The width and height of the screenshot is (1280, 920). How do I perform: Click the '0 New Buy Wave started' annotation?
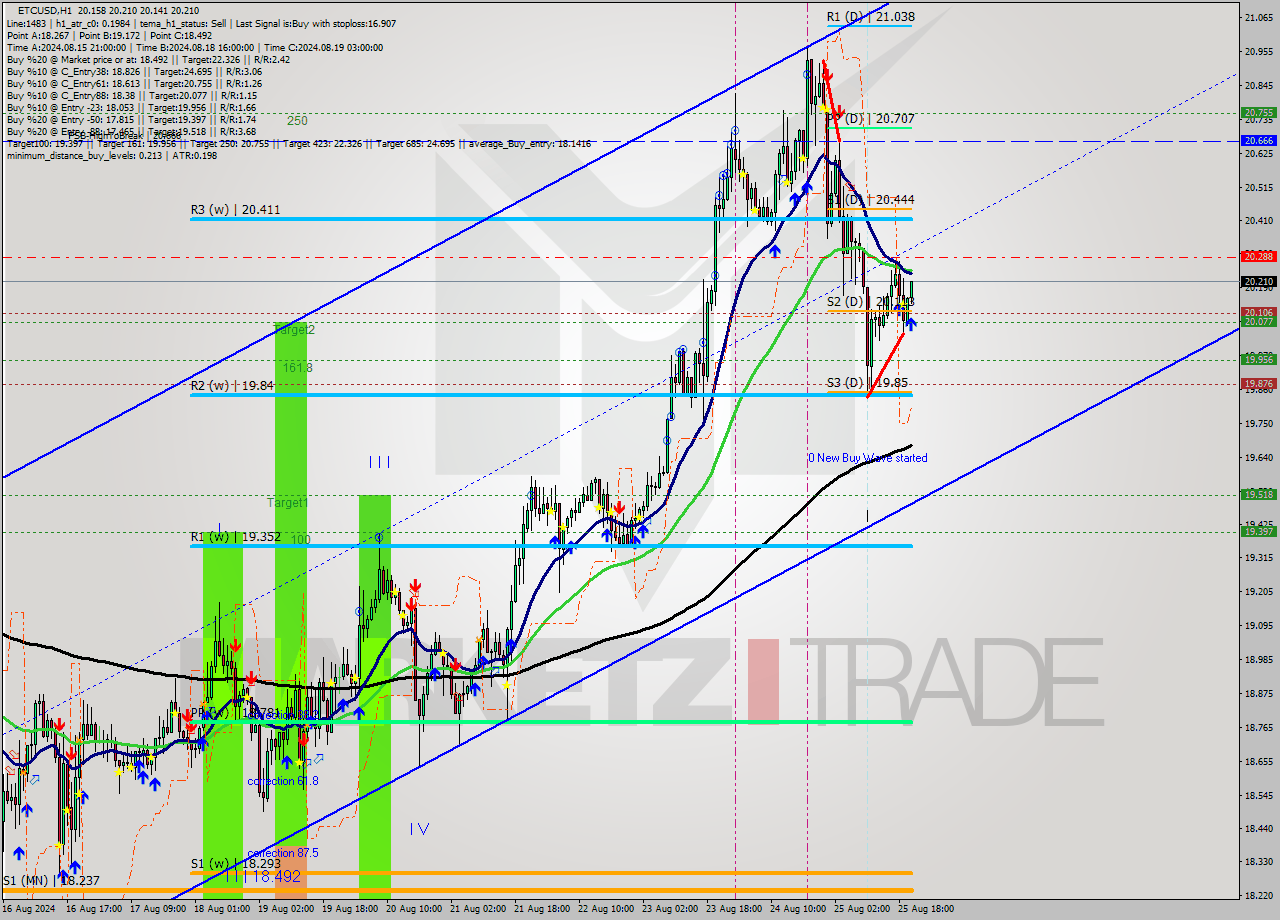pos(867,458)
